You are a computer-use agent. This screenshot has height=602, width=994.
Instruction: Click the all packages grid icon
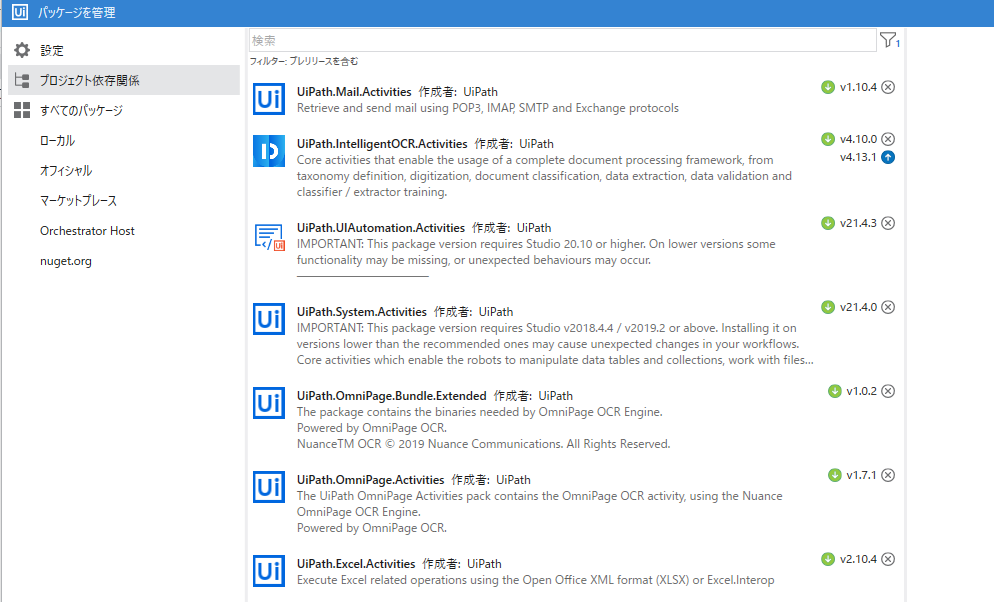(x=22, y=110)
